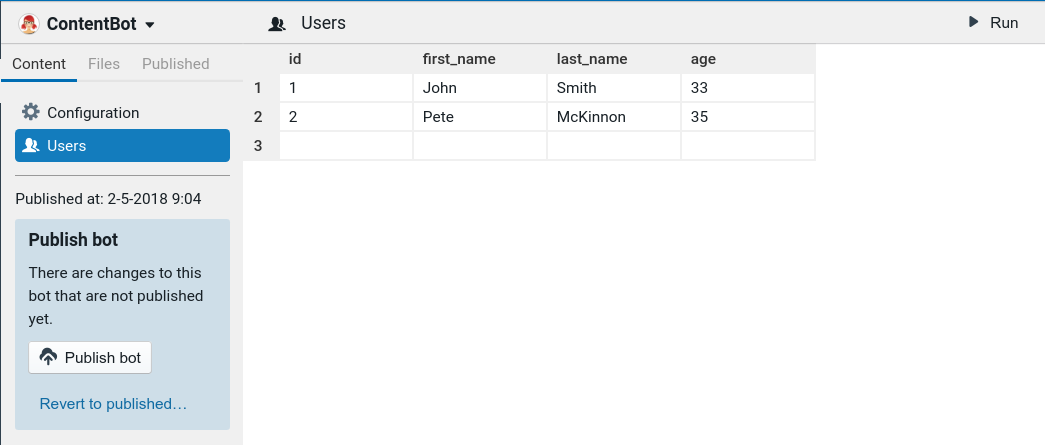Click the Users icon in sidebar
The image size is (1045, 445).
coord(31,146)
